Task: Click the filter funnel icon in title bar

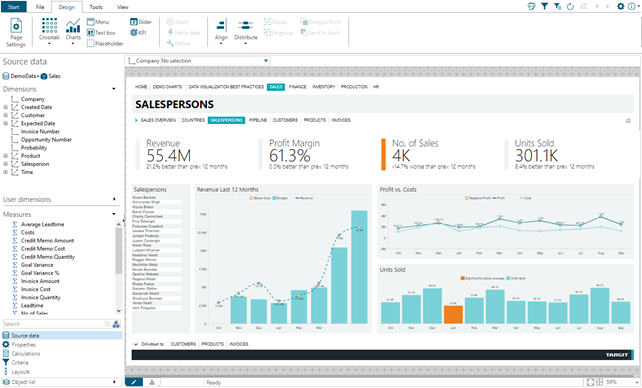Action: click(x=544, y=7)
